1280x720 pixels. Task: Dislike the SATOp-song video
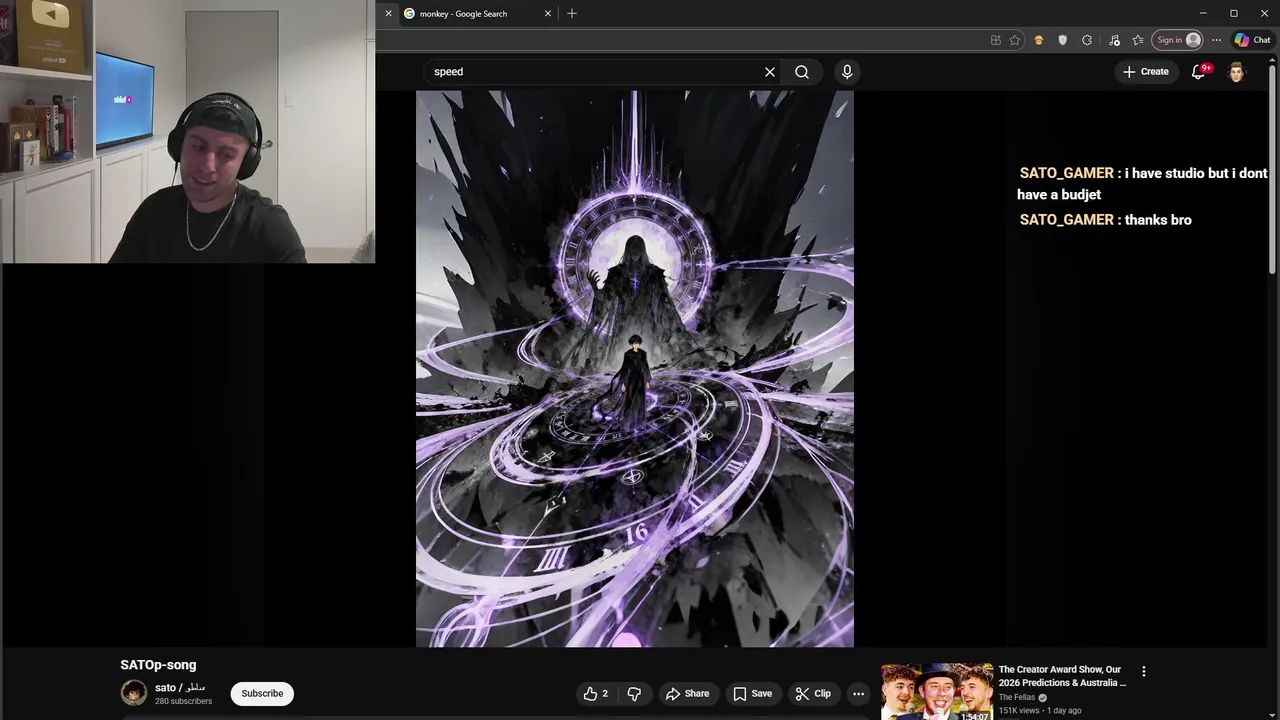[x=634, y=694]
